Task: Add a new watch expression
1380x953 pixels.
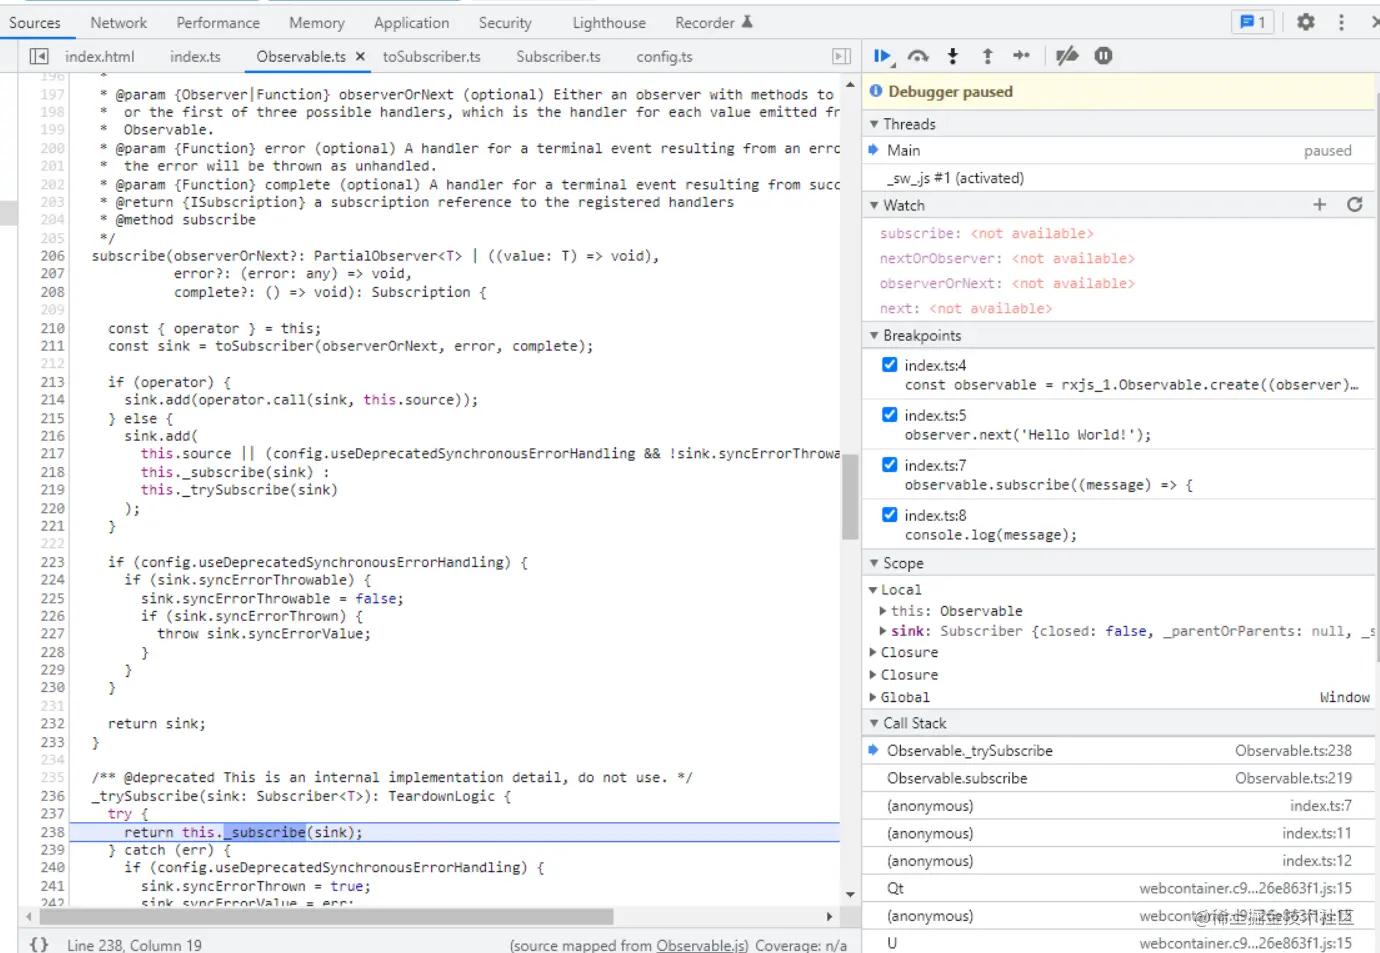Action: (1319, 205)
